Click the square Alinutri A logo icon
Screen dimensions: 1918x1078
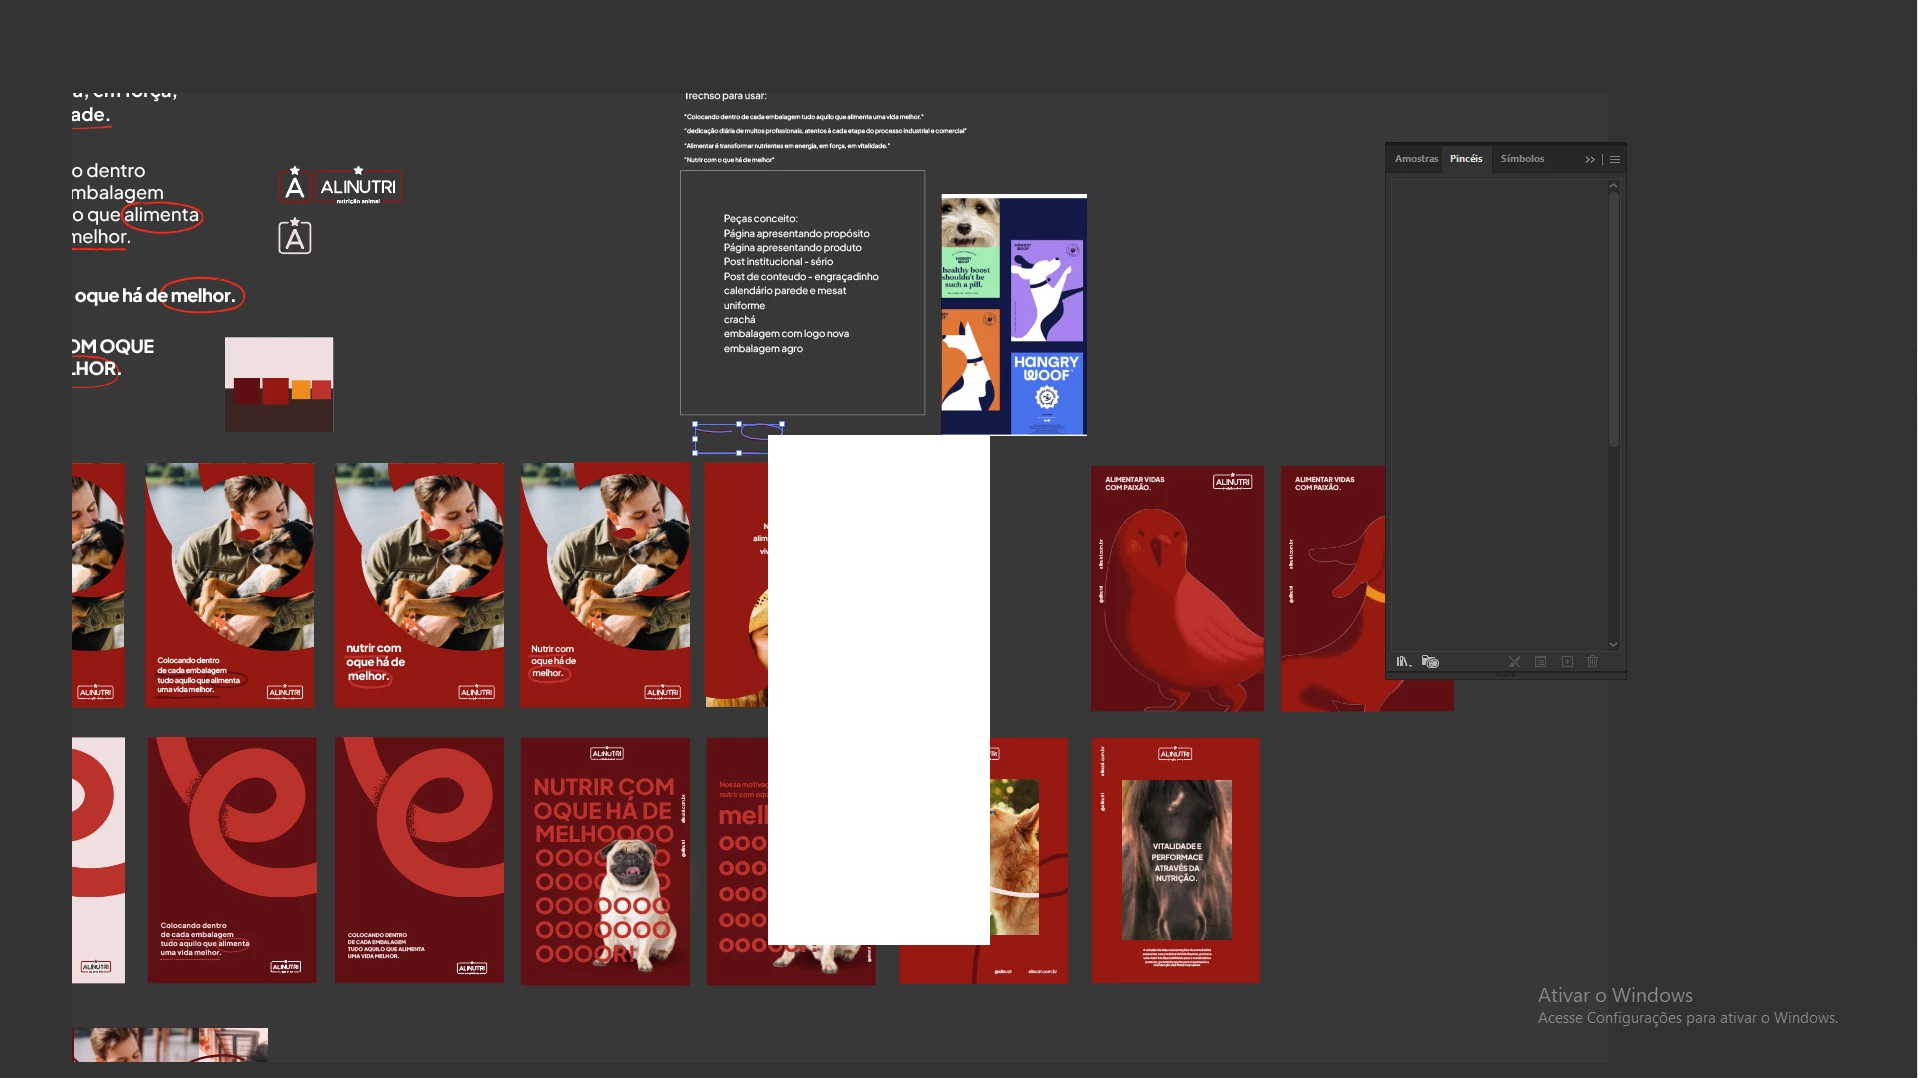295,237
